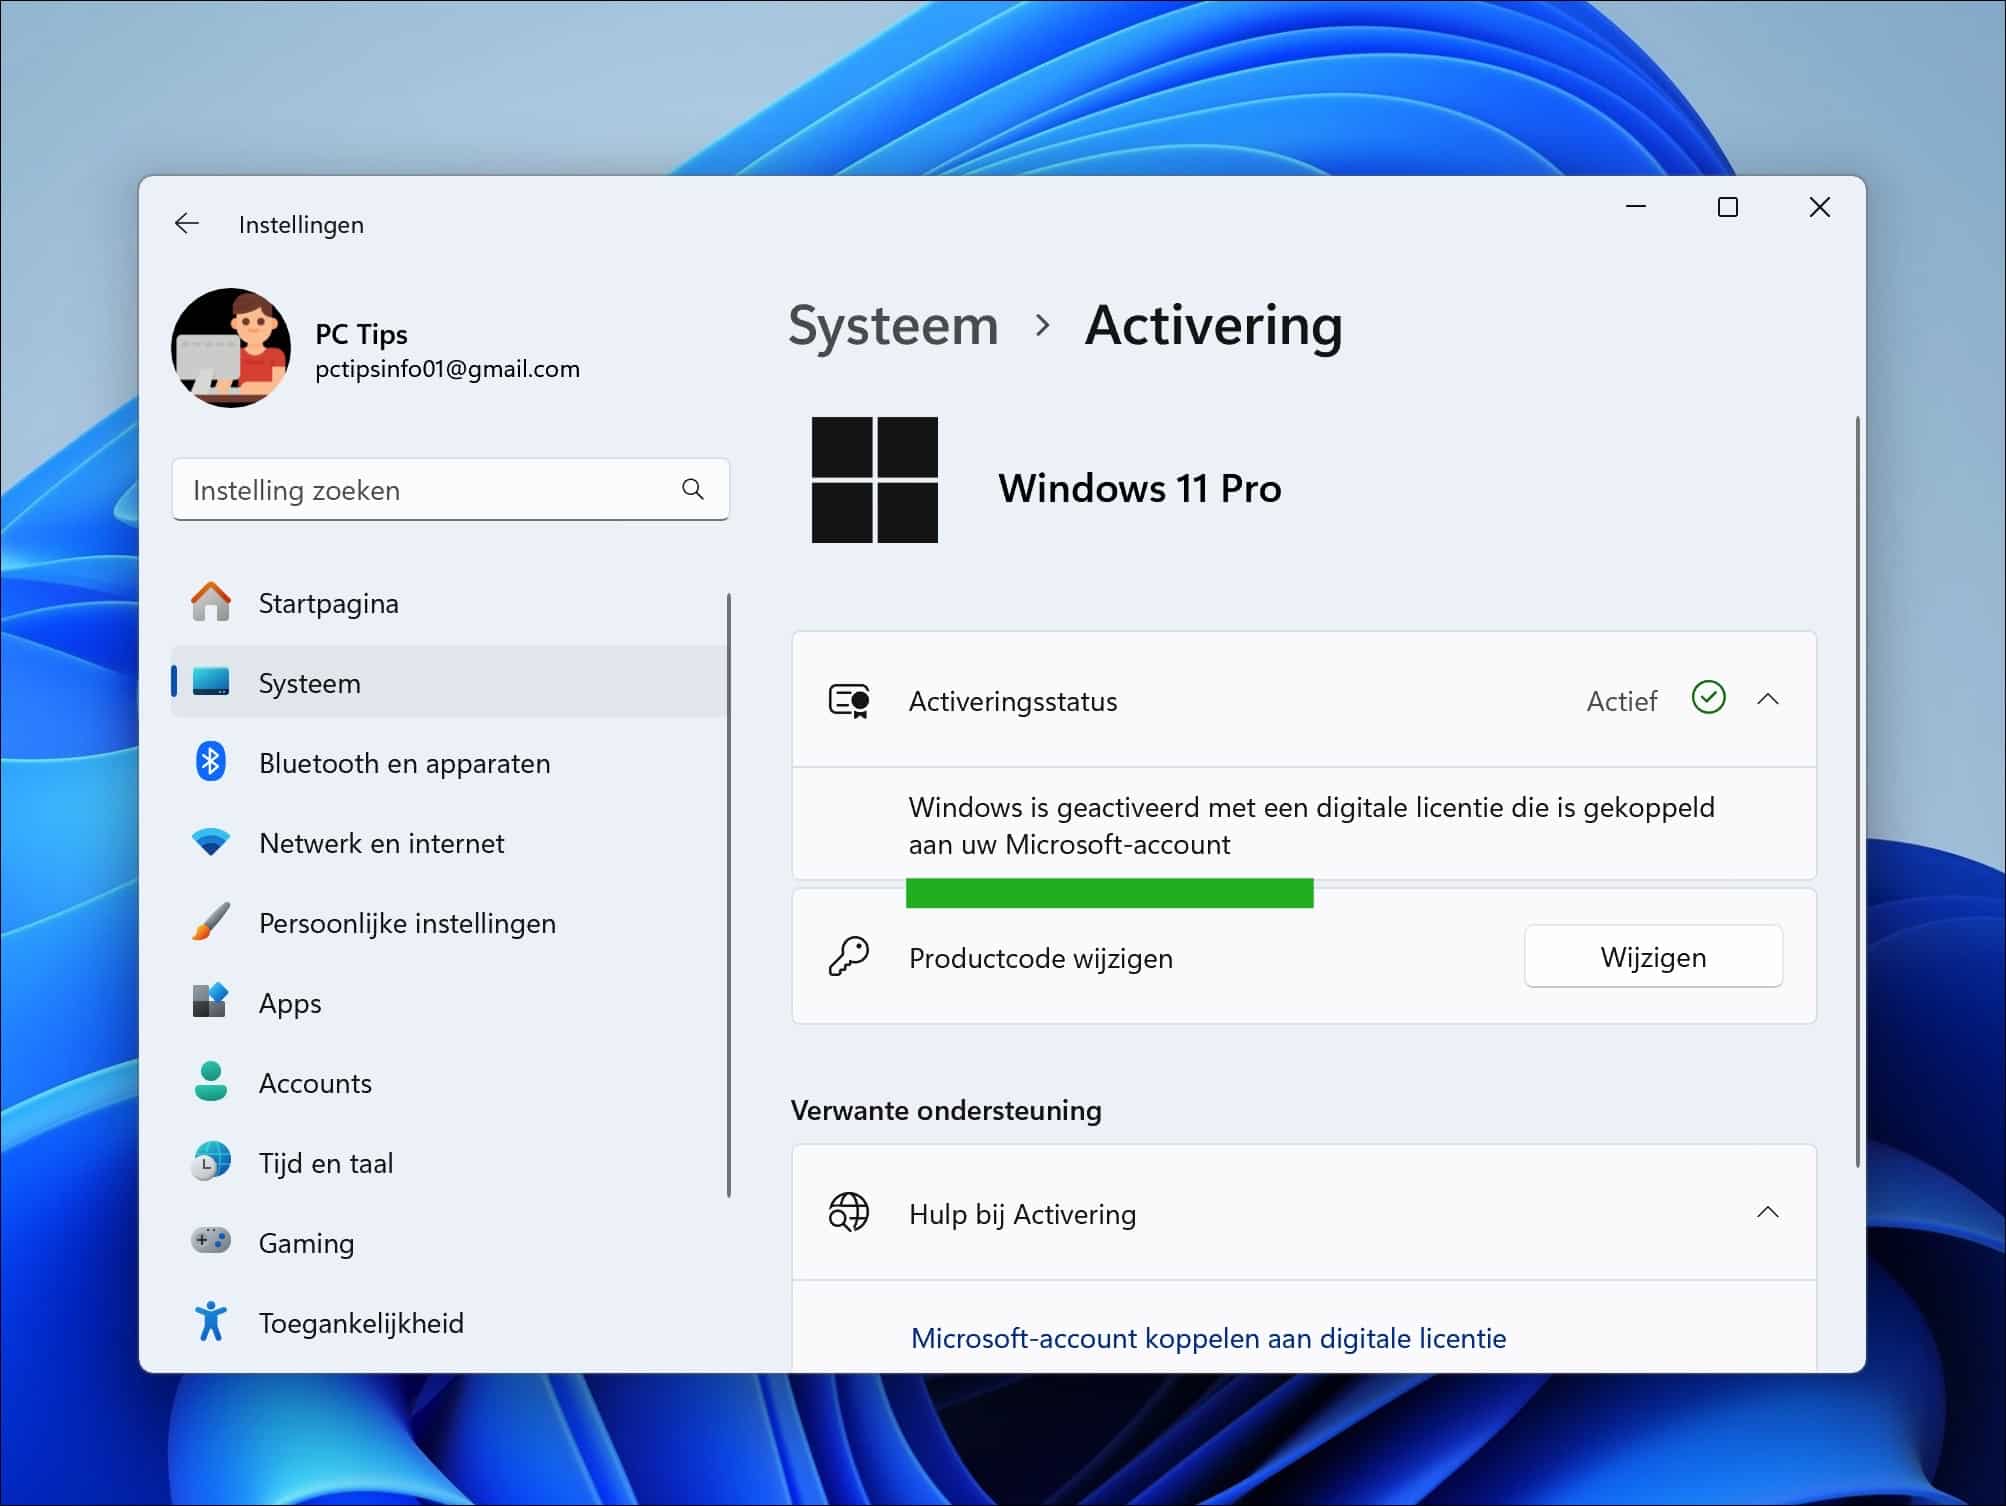The image size is (2006, 1506).
Task: Click the back arrow next to Instellingen
Action: (x=187, y=223)
